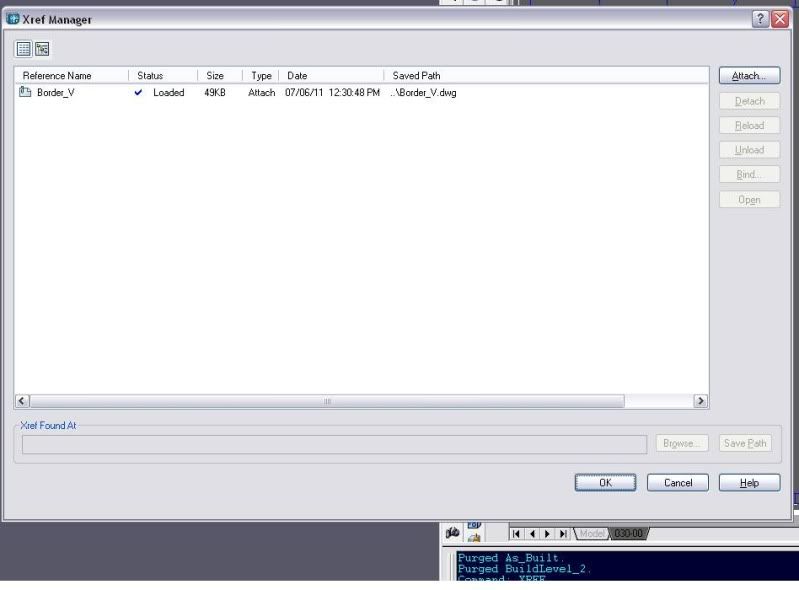
Task: Confirm with the OK button
Action: click(x=605, y=483)
